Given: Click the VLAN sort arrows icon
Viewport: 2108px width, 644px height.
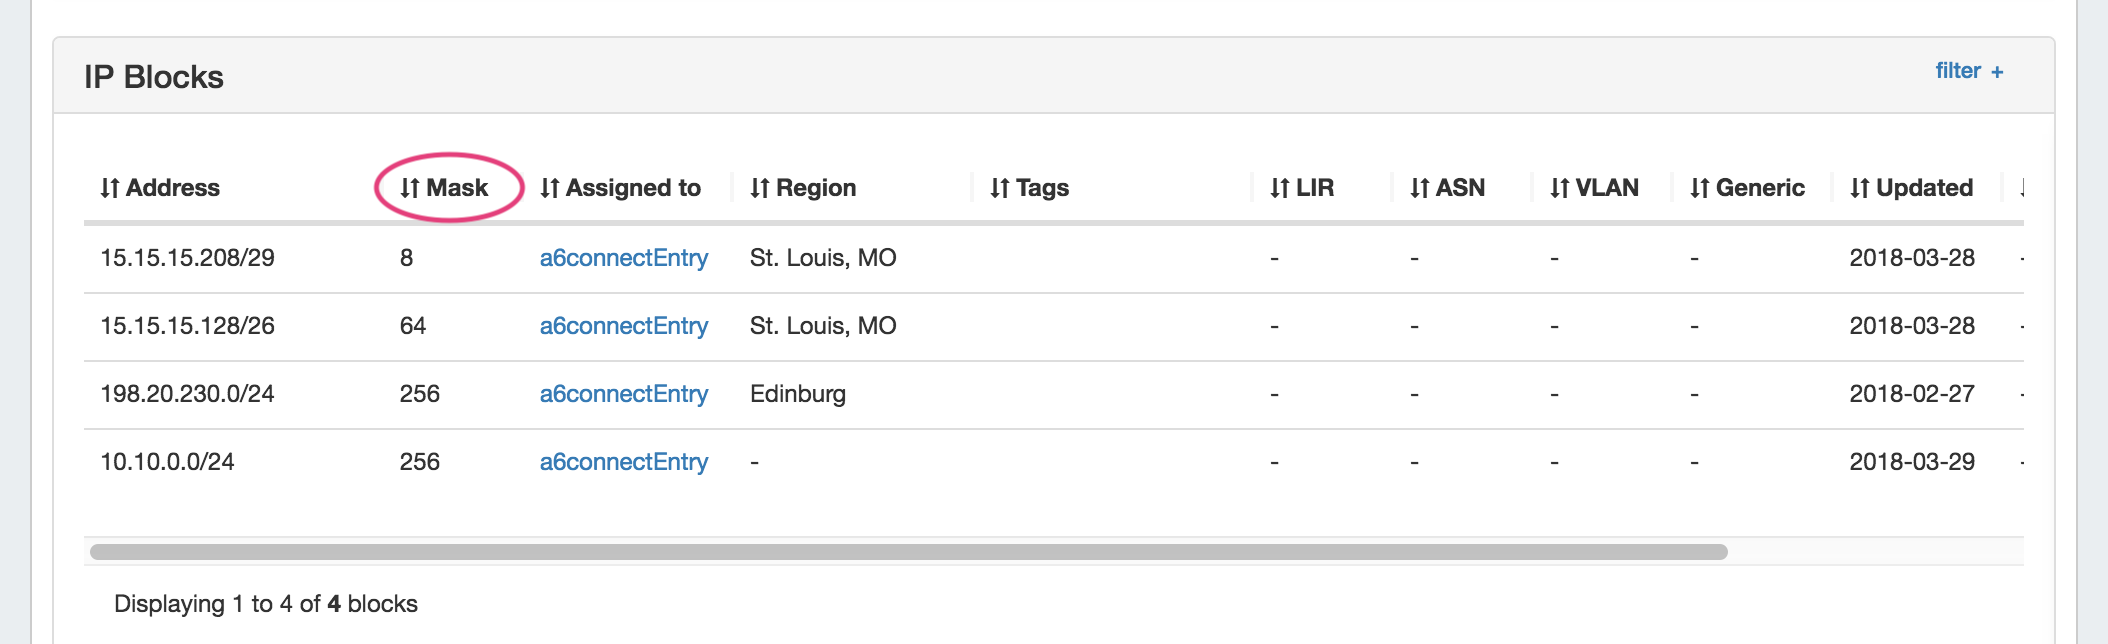Looking at the screenshot, I should coord(1560,188).
